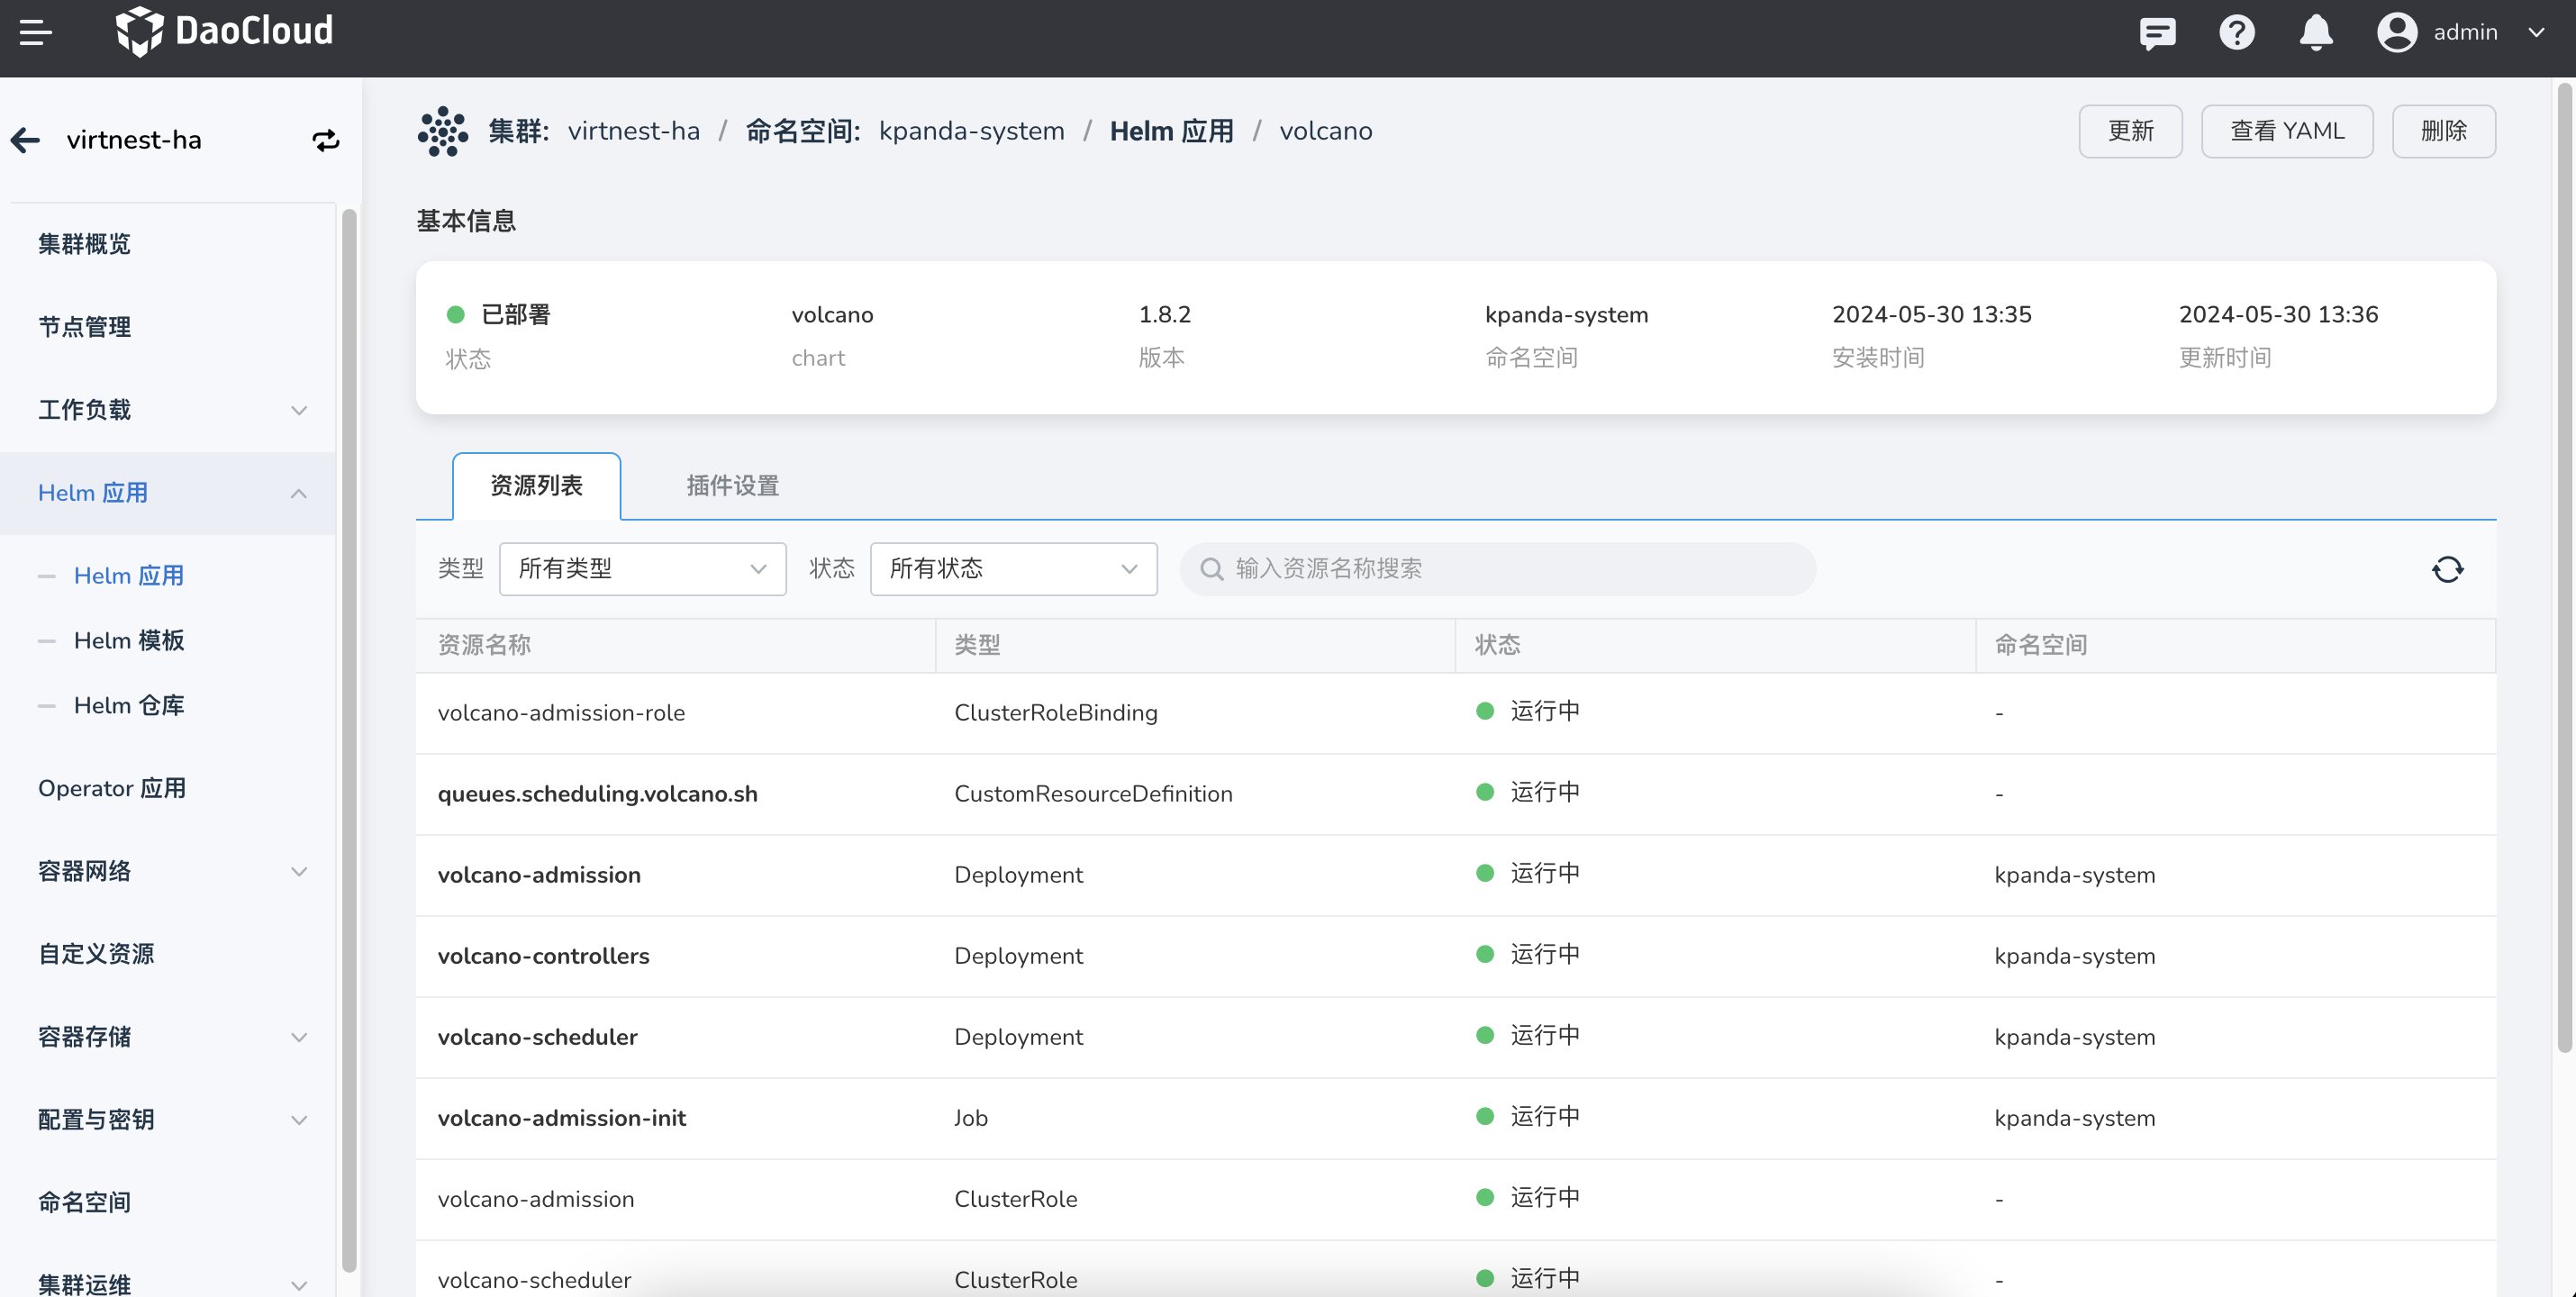The width and height of the screenshot is (2576, 1297).
Task: Open the help question mark icon
Action: (2236, 33)
